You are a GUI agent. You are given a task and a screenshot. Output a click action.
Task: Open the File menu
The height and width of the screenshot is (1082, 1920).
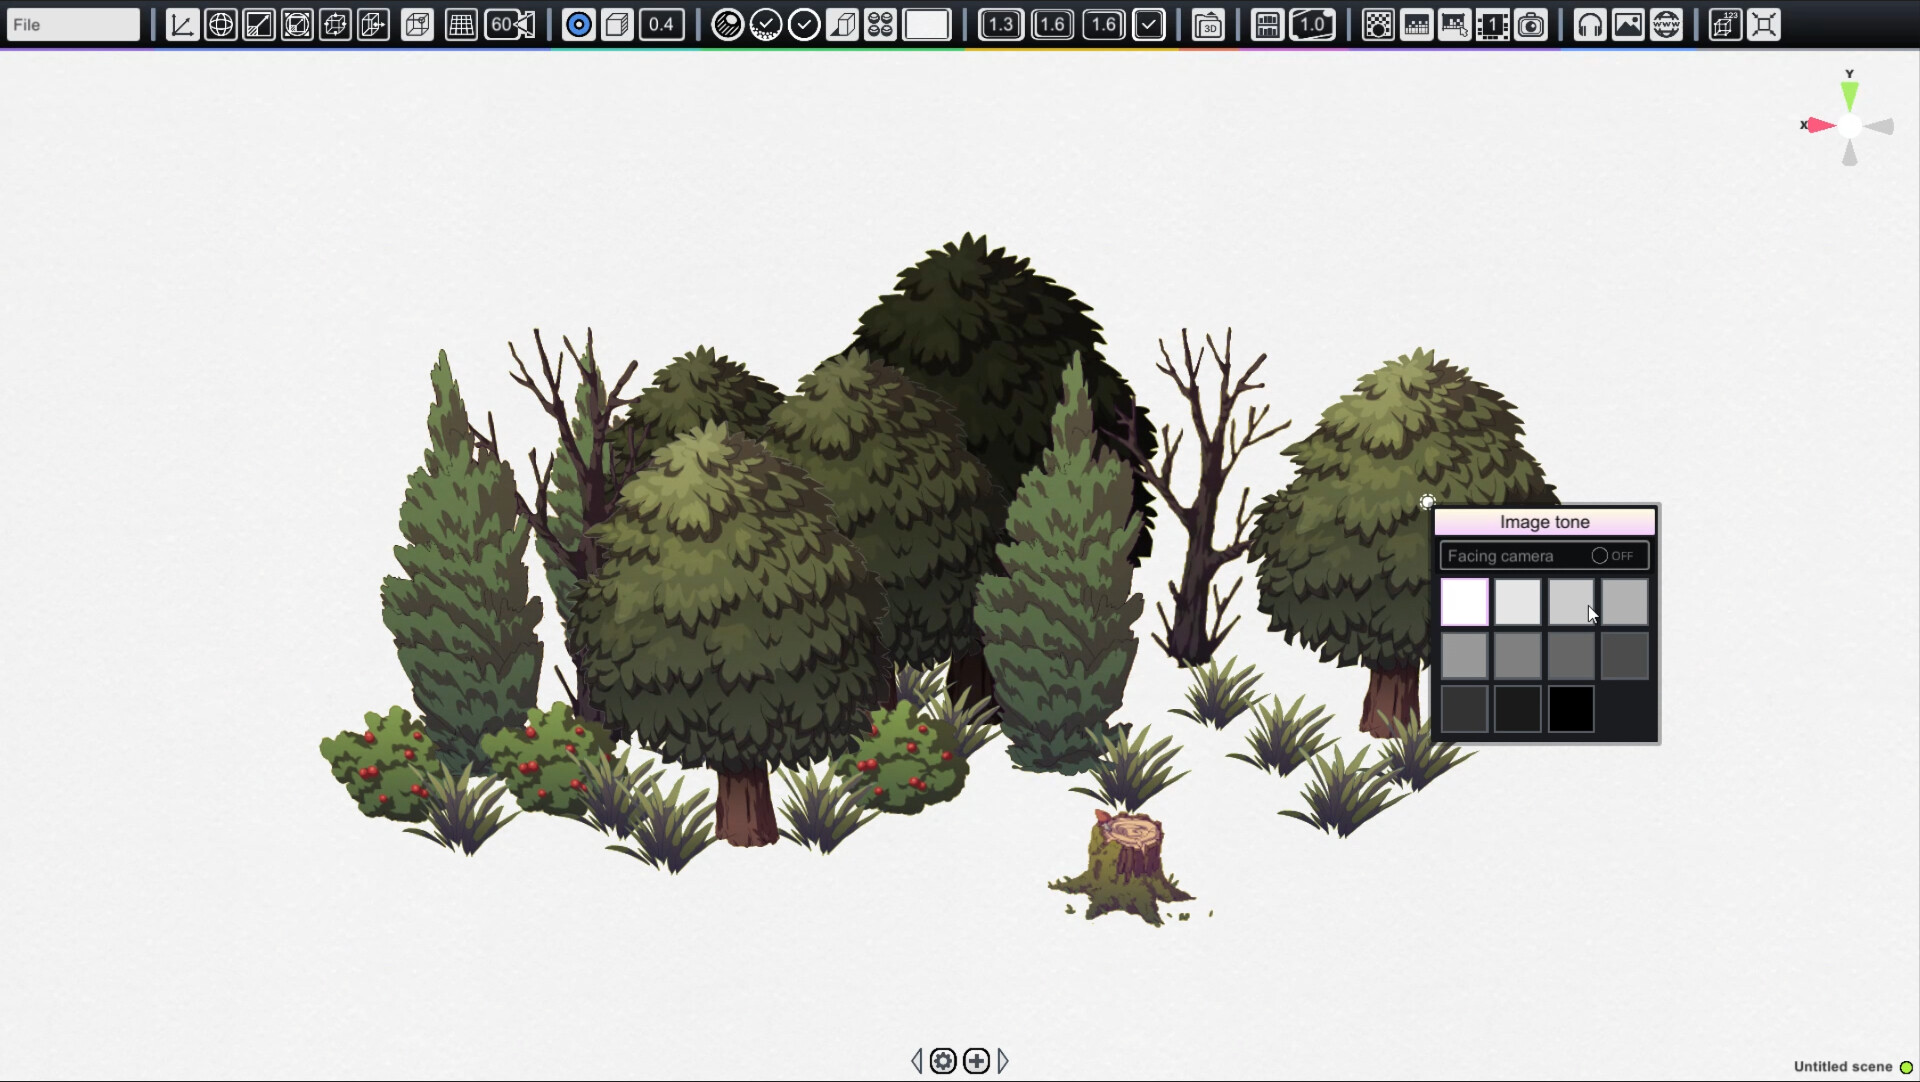72,24
